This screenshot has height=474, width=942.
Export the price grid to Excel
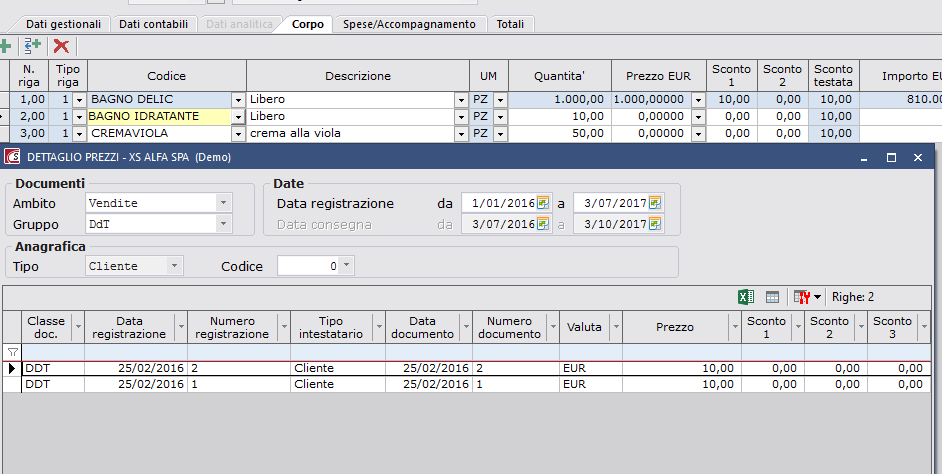(x=745, y=297)
